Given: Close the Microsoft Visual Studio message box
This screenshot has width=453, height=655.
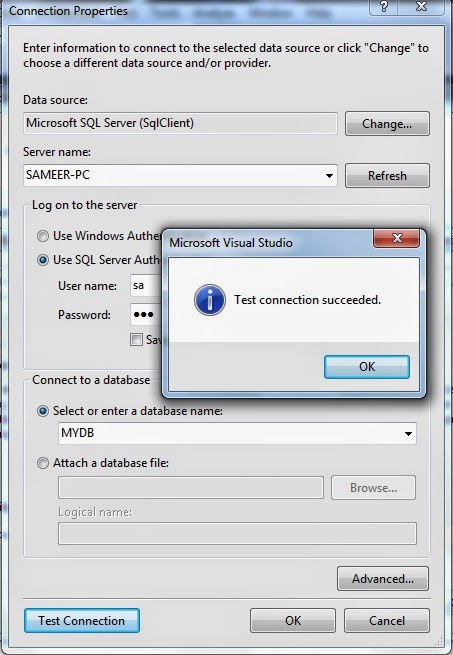Looking at the screenshot, I should [397, 238].
